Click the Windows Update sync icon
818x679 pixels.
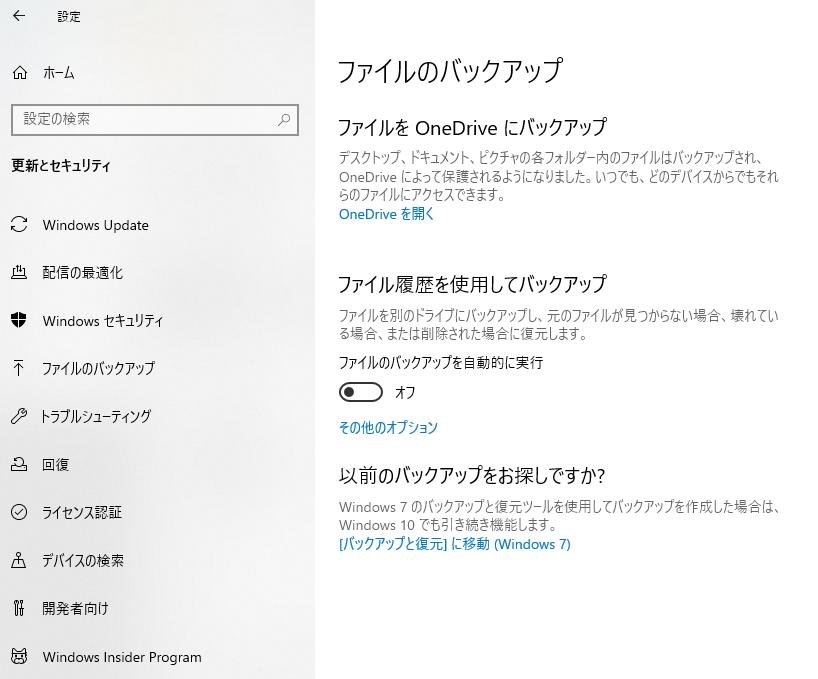pyautogui.click(x=19, y=225)
